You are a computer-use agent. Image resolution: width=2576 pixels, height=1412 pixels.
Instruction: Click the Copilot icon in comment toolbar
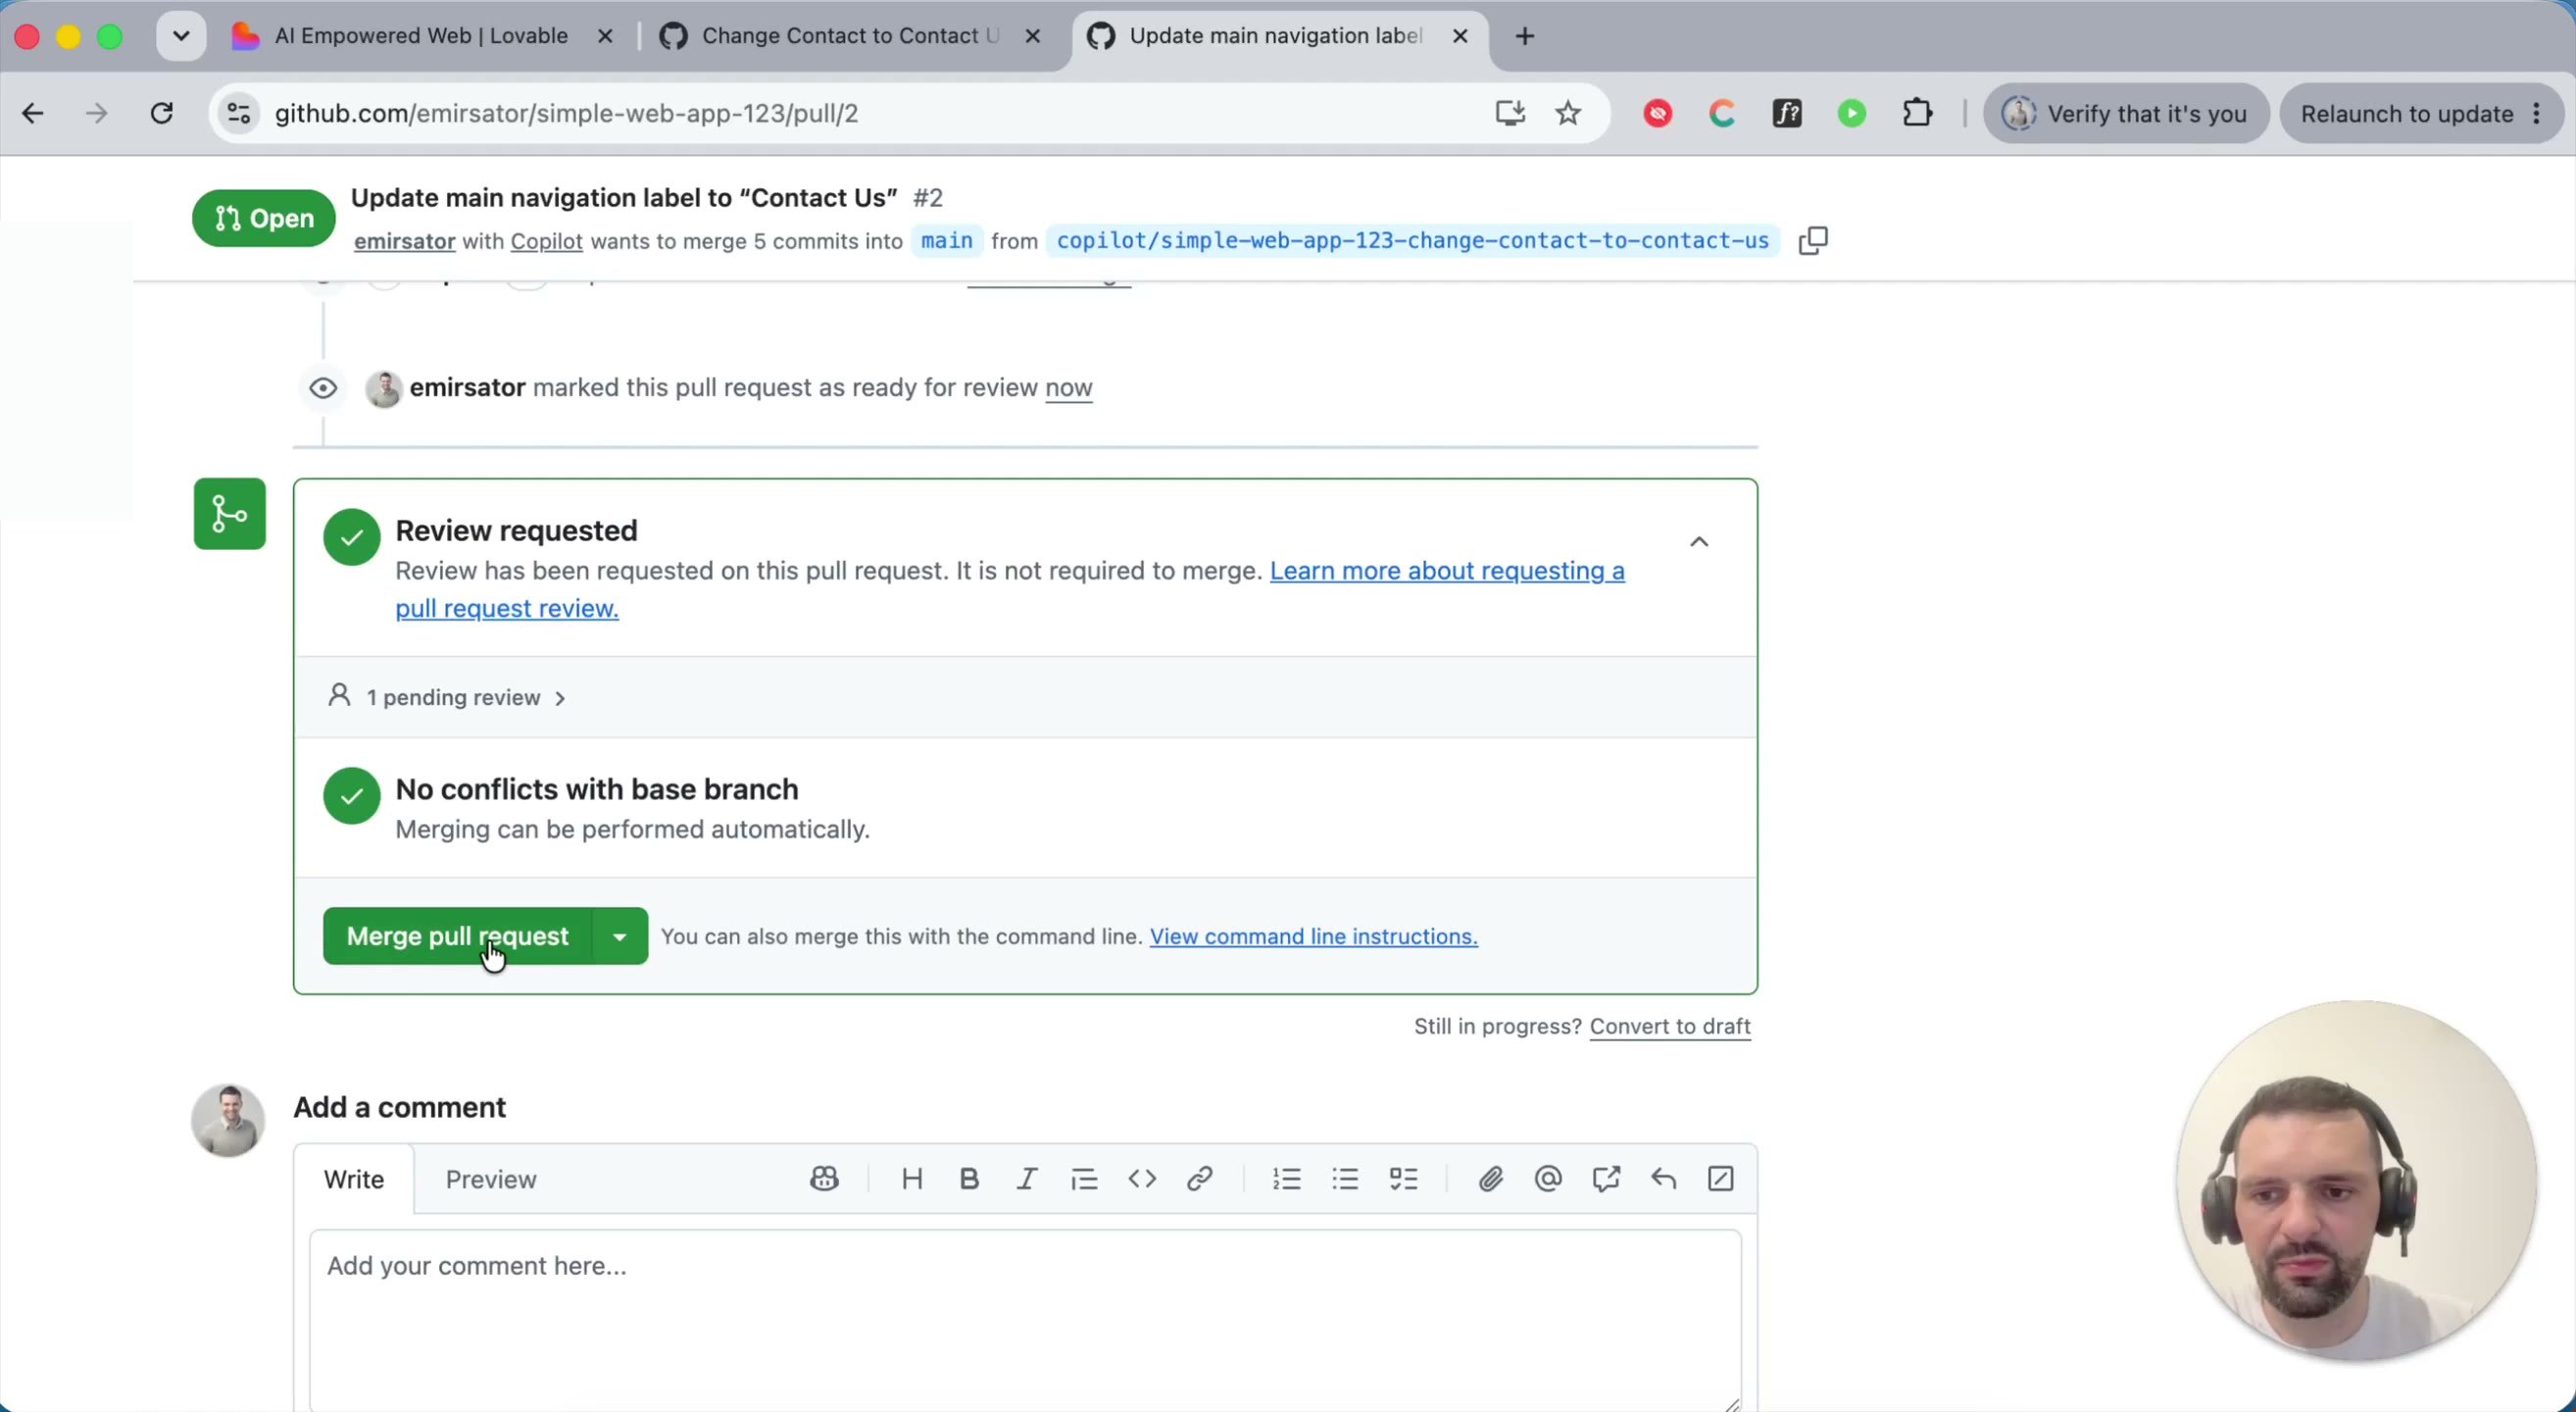(824, 1179)
